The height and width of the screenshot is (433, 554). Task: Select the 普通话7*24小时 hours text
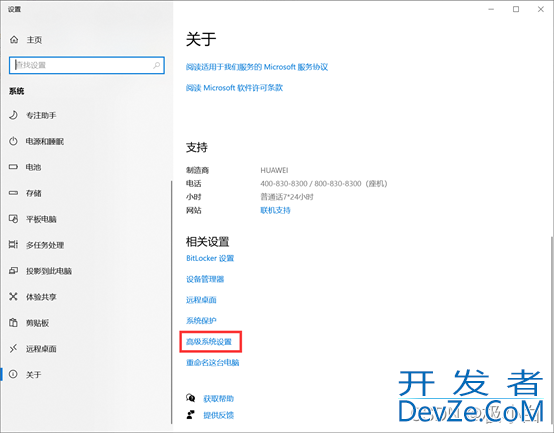point(287,197)
